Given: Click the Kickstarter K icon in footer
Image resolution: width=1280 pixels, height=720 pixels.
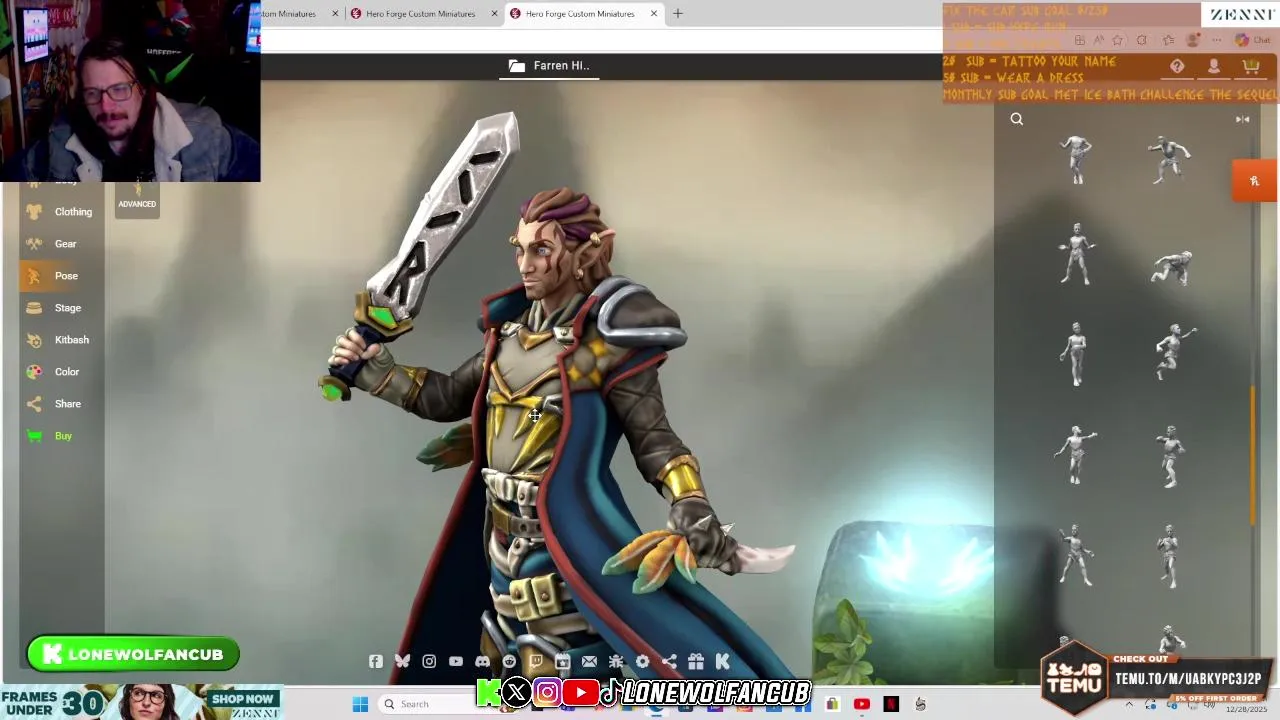Looking at the screenshot, I should click(x=722, y=661).
